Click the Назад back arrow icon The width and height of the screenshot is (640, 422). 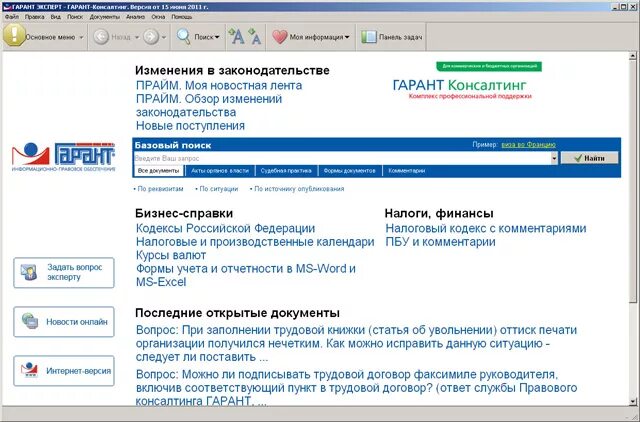pos(101,37)
